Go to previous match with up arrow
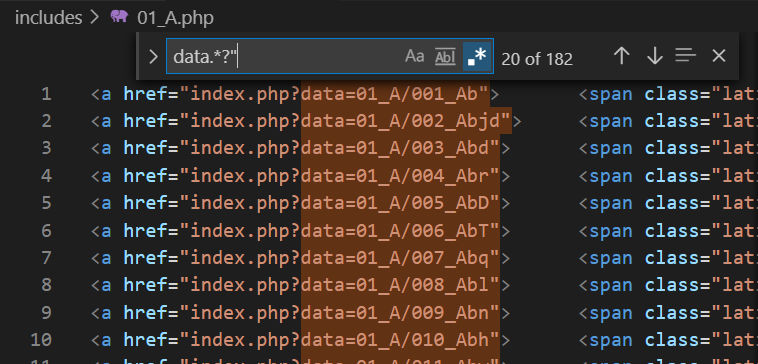The height and width of the screenshot is (364, 758). (621, 57)
